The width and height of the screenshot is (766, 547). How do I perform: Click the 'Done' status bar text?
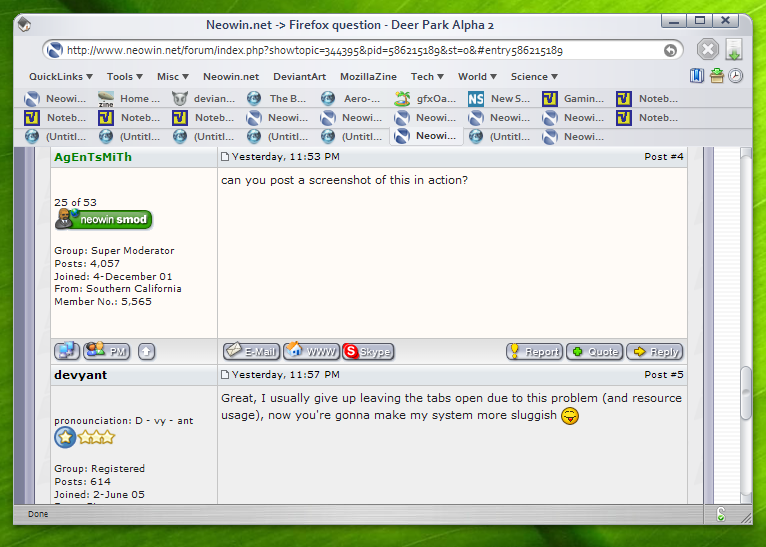38,514
